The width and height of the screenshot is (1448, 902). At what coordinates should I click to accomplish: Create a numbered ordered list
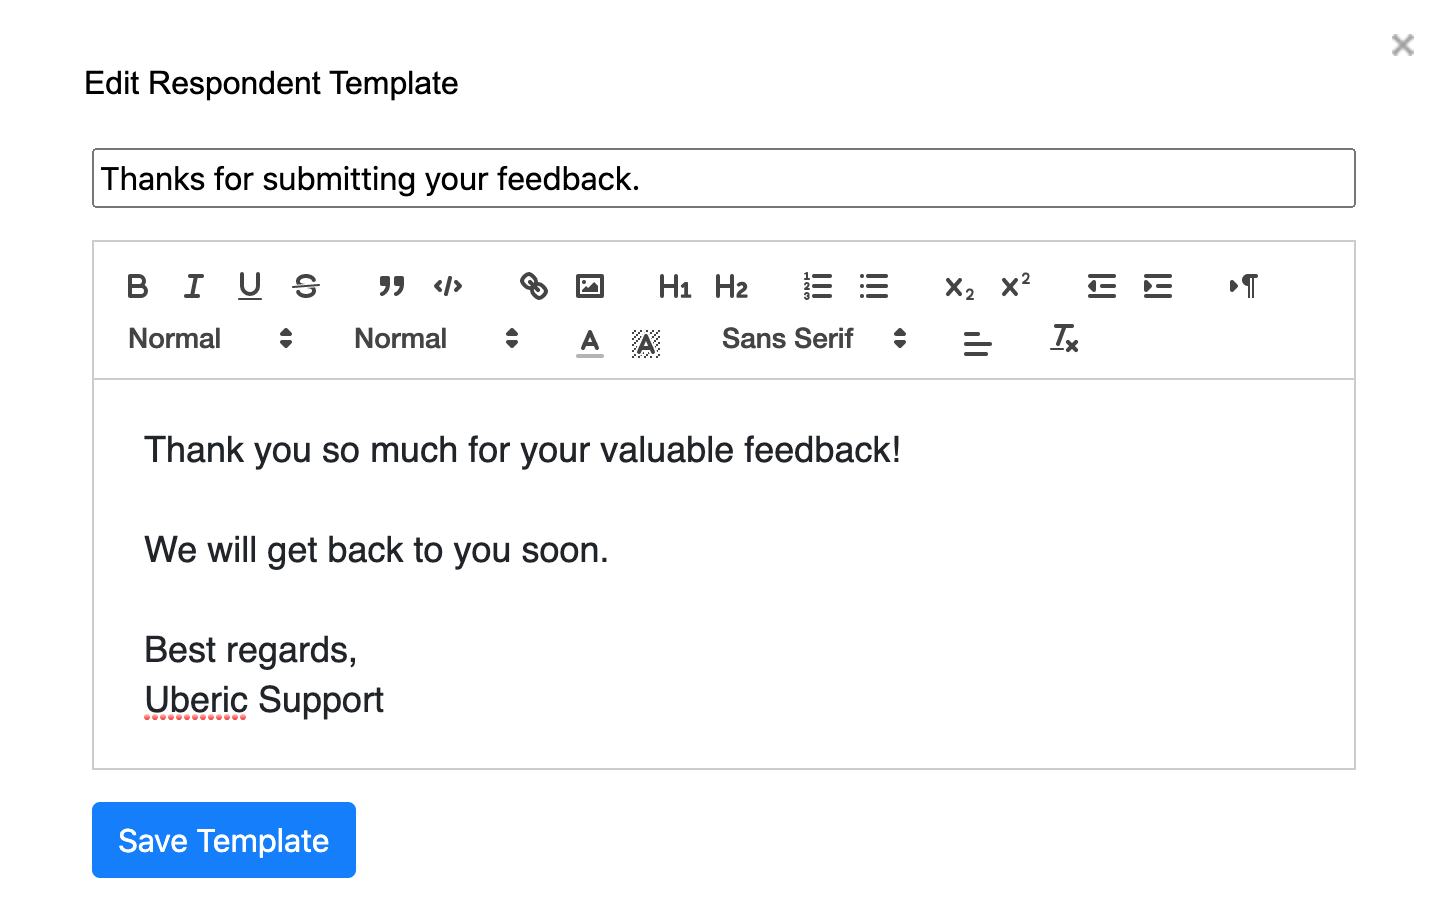(818, 287)
